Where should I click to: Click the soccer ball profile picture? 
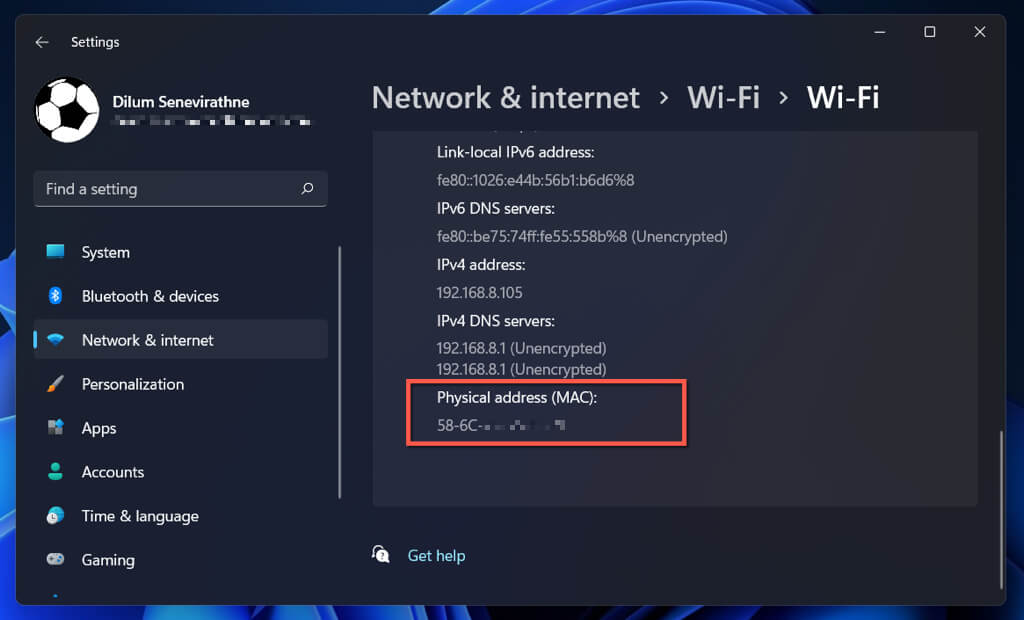pyautogui.click(x=67, y=110)
